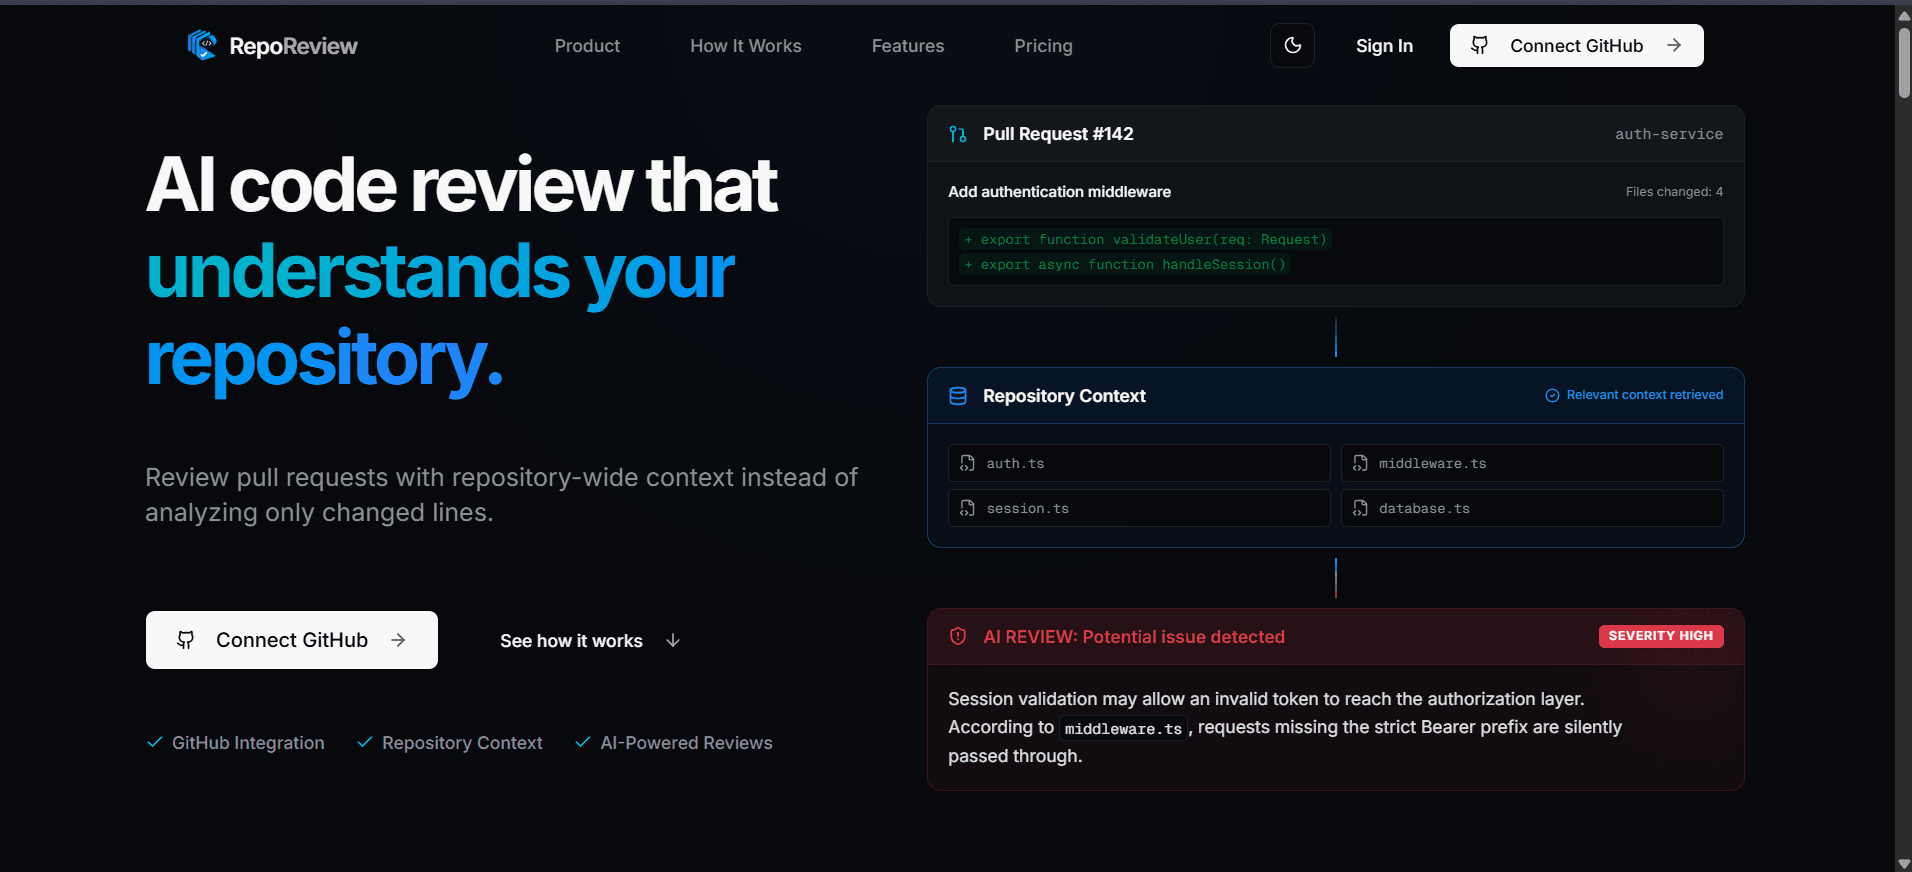
Task: Open the Product nav menu
Action: point(587,46)
